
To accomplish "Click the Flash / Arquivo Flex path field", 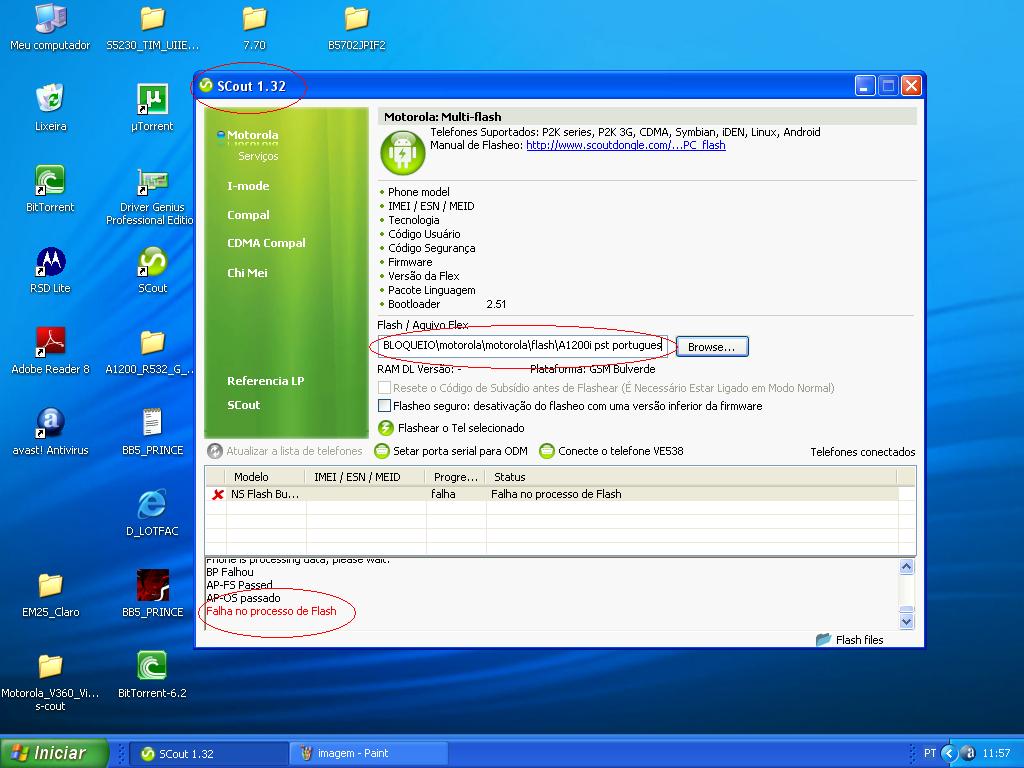I will coord(522,345).
